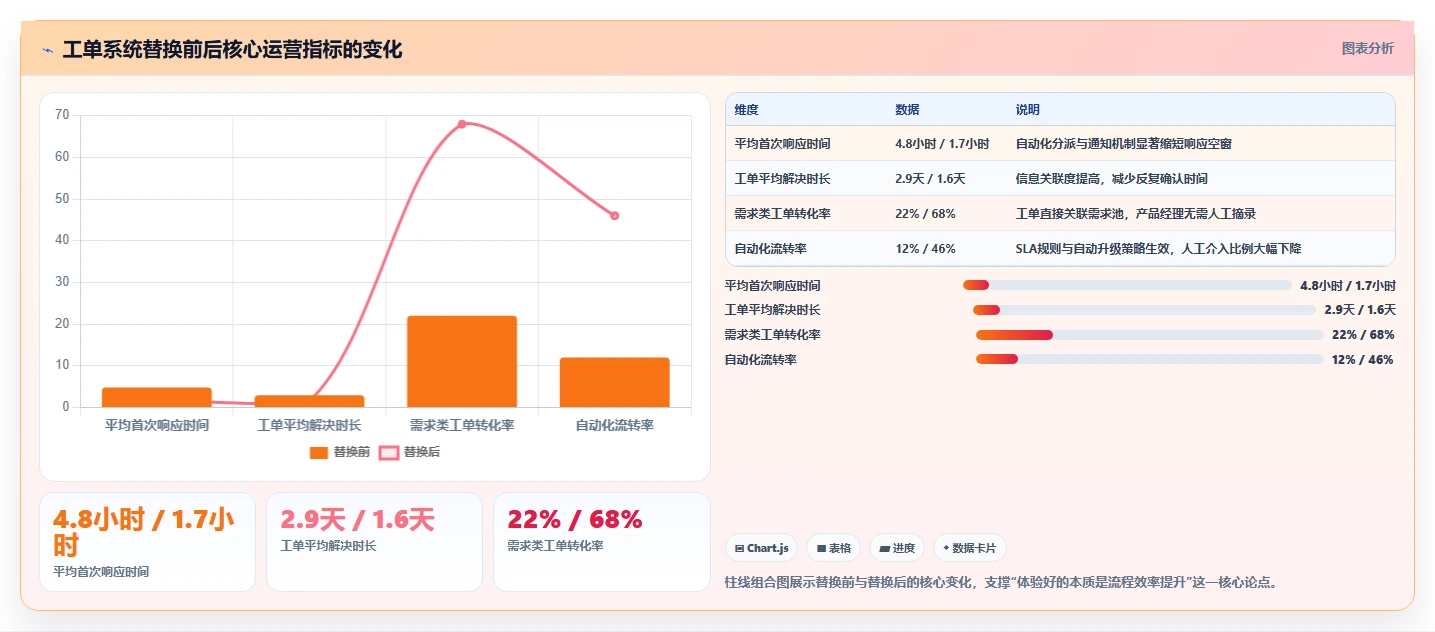Click the title 工单系统替换前后核心运营指标的变化

tap(232, 50)
